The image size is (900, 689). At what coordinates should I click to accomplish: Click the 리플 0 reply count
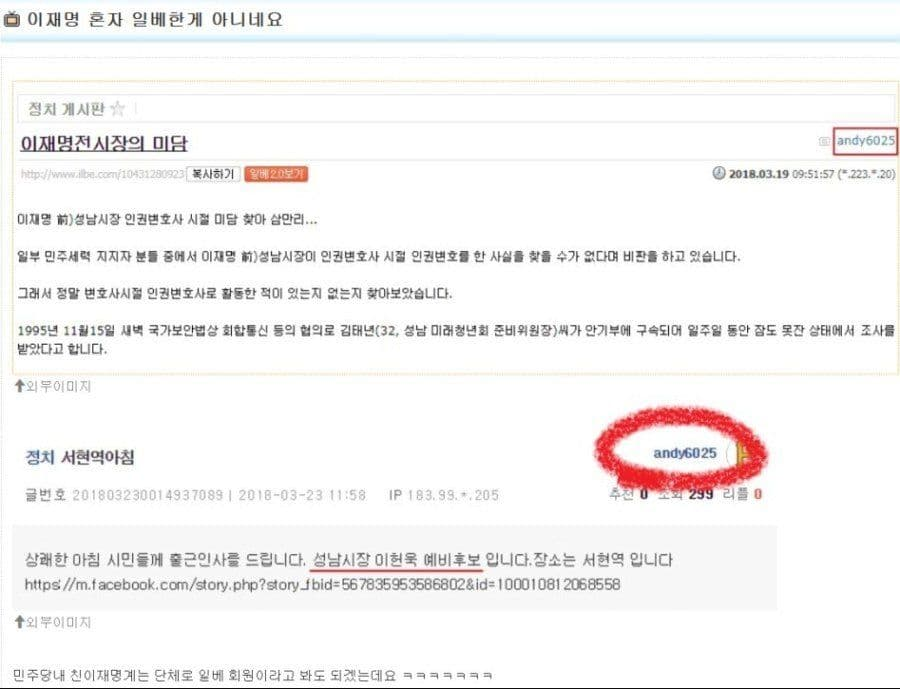[742, 494]
